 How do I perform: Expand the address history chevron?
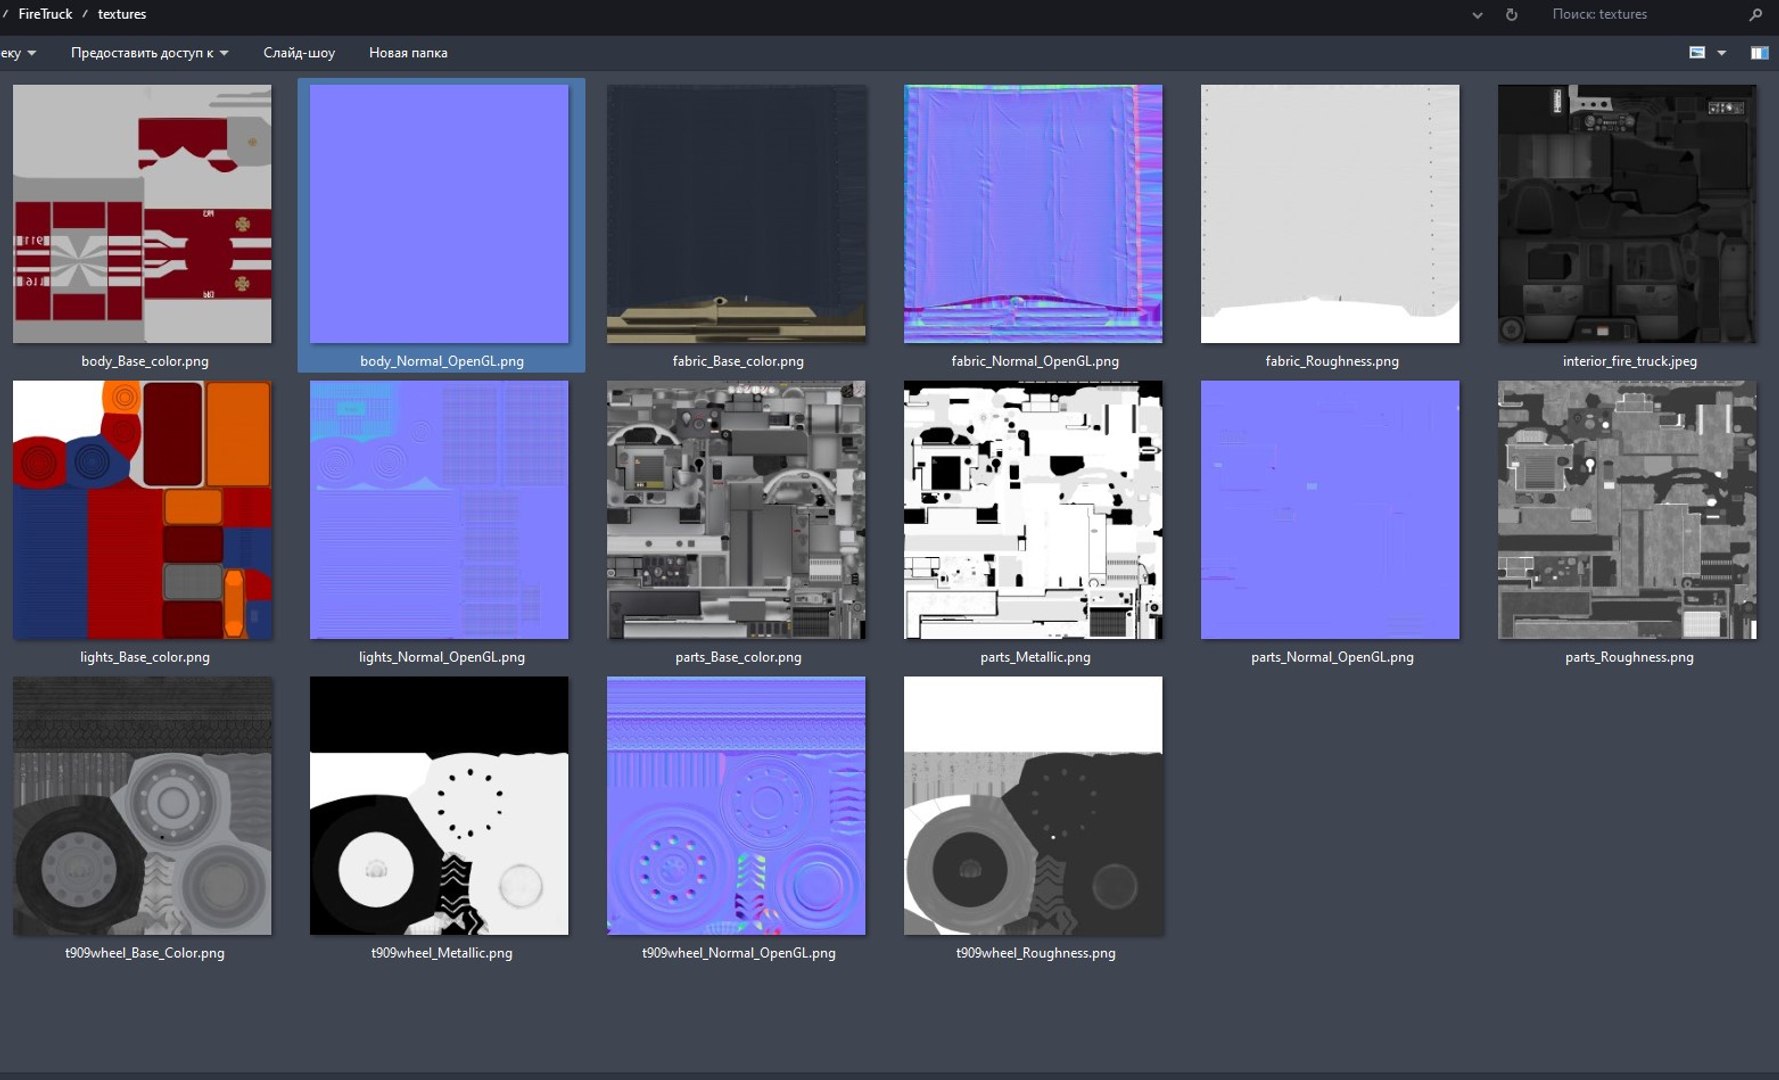pyautogui.click(x=1477, y=15)
